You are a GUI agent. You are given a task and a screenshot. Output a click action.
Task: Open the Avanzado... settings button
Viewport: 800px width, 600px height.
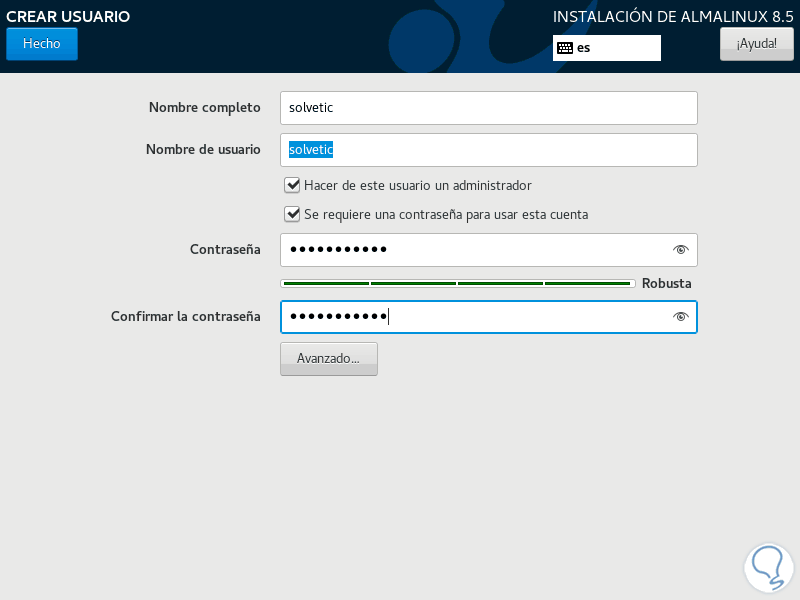point(329,359)
